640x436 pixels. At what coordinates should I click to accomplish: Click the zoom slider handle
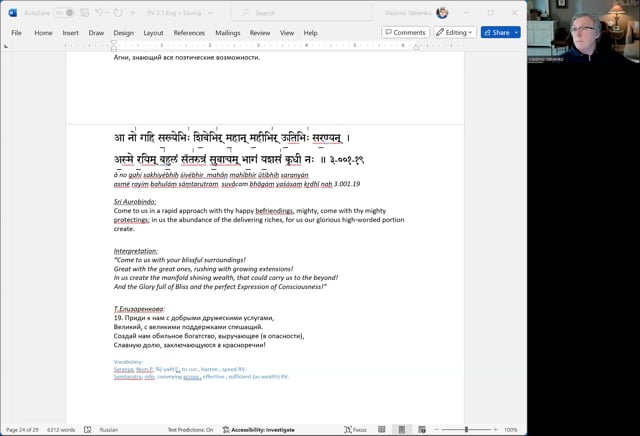[x=466, y=429]
